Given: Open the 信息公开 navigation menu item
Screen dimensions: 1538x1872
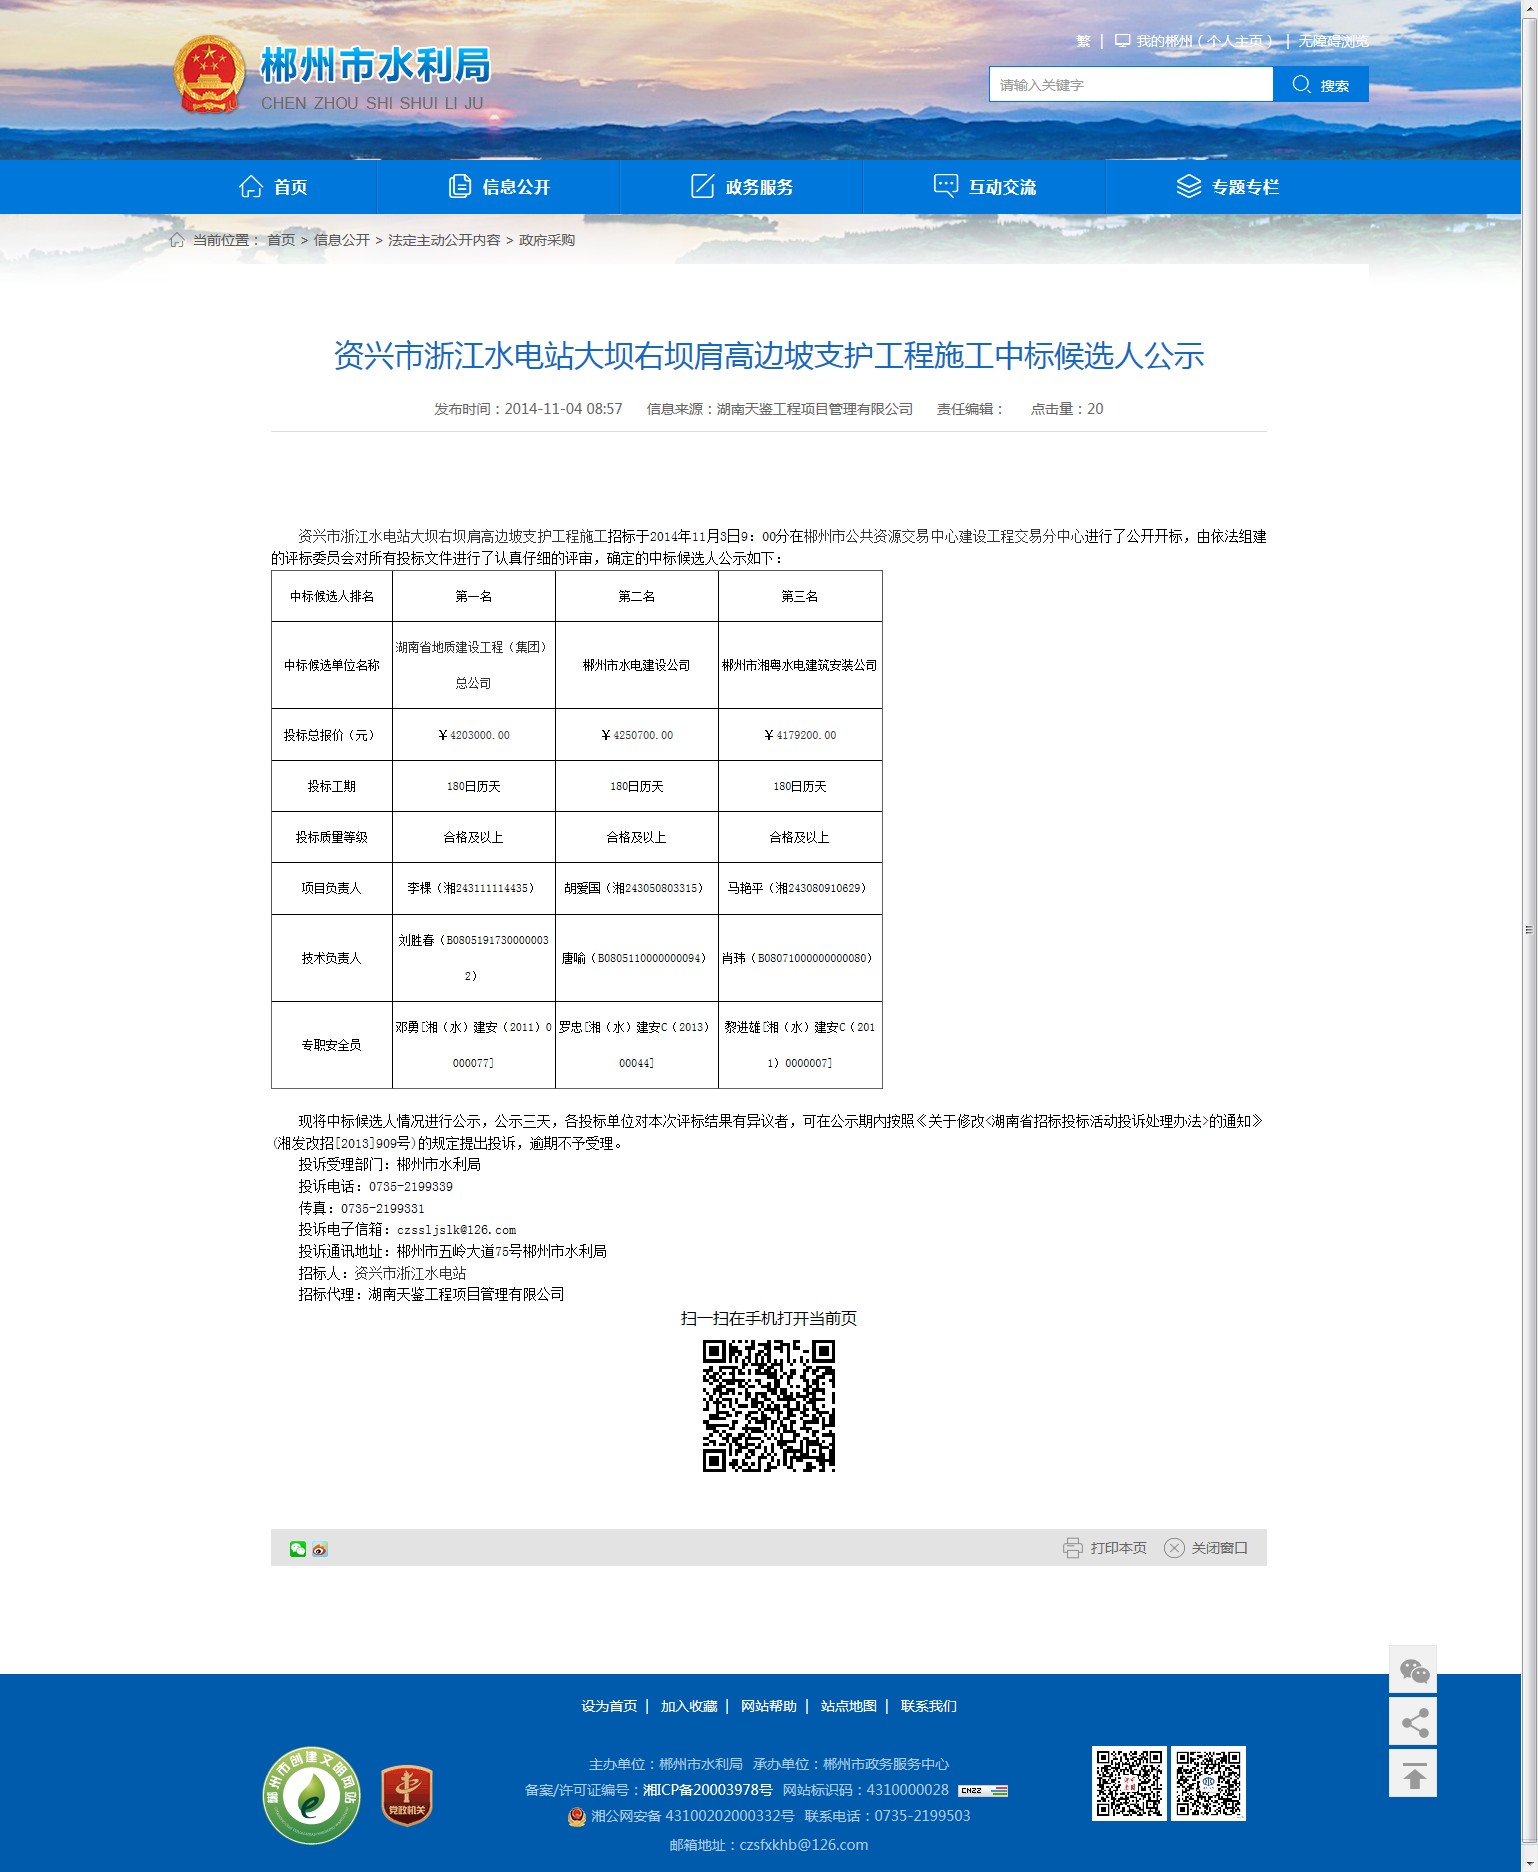Looking at the screenshot, I should 499,187.
